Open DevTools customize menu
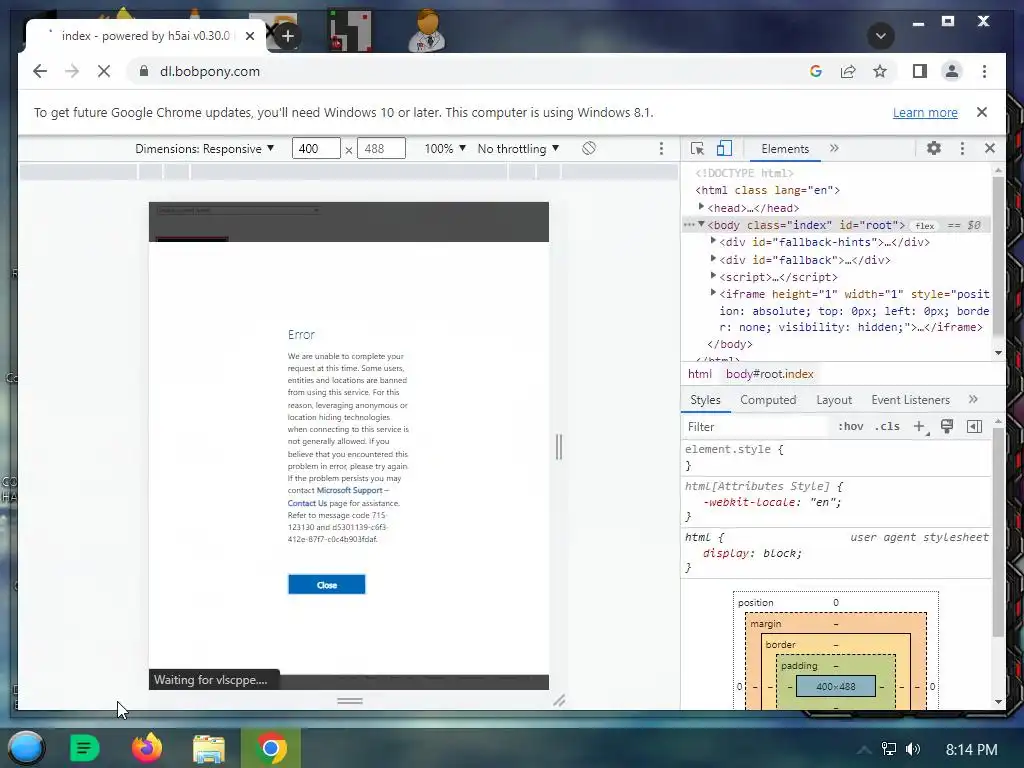The height and width of the screenshot is (768, 1024). (x=962, y=149)
